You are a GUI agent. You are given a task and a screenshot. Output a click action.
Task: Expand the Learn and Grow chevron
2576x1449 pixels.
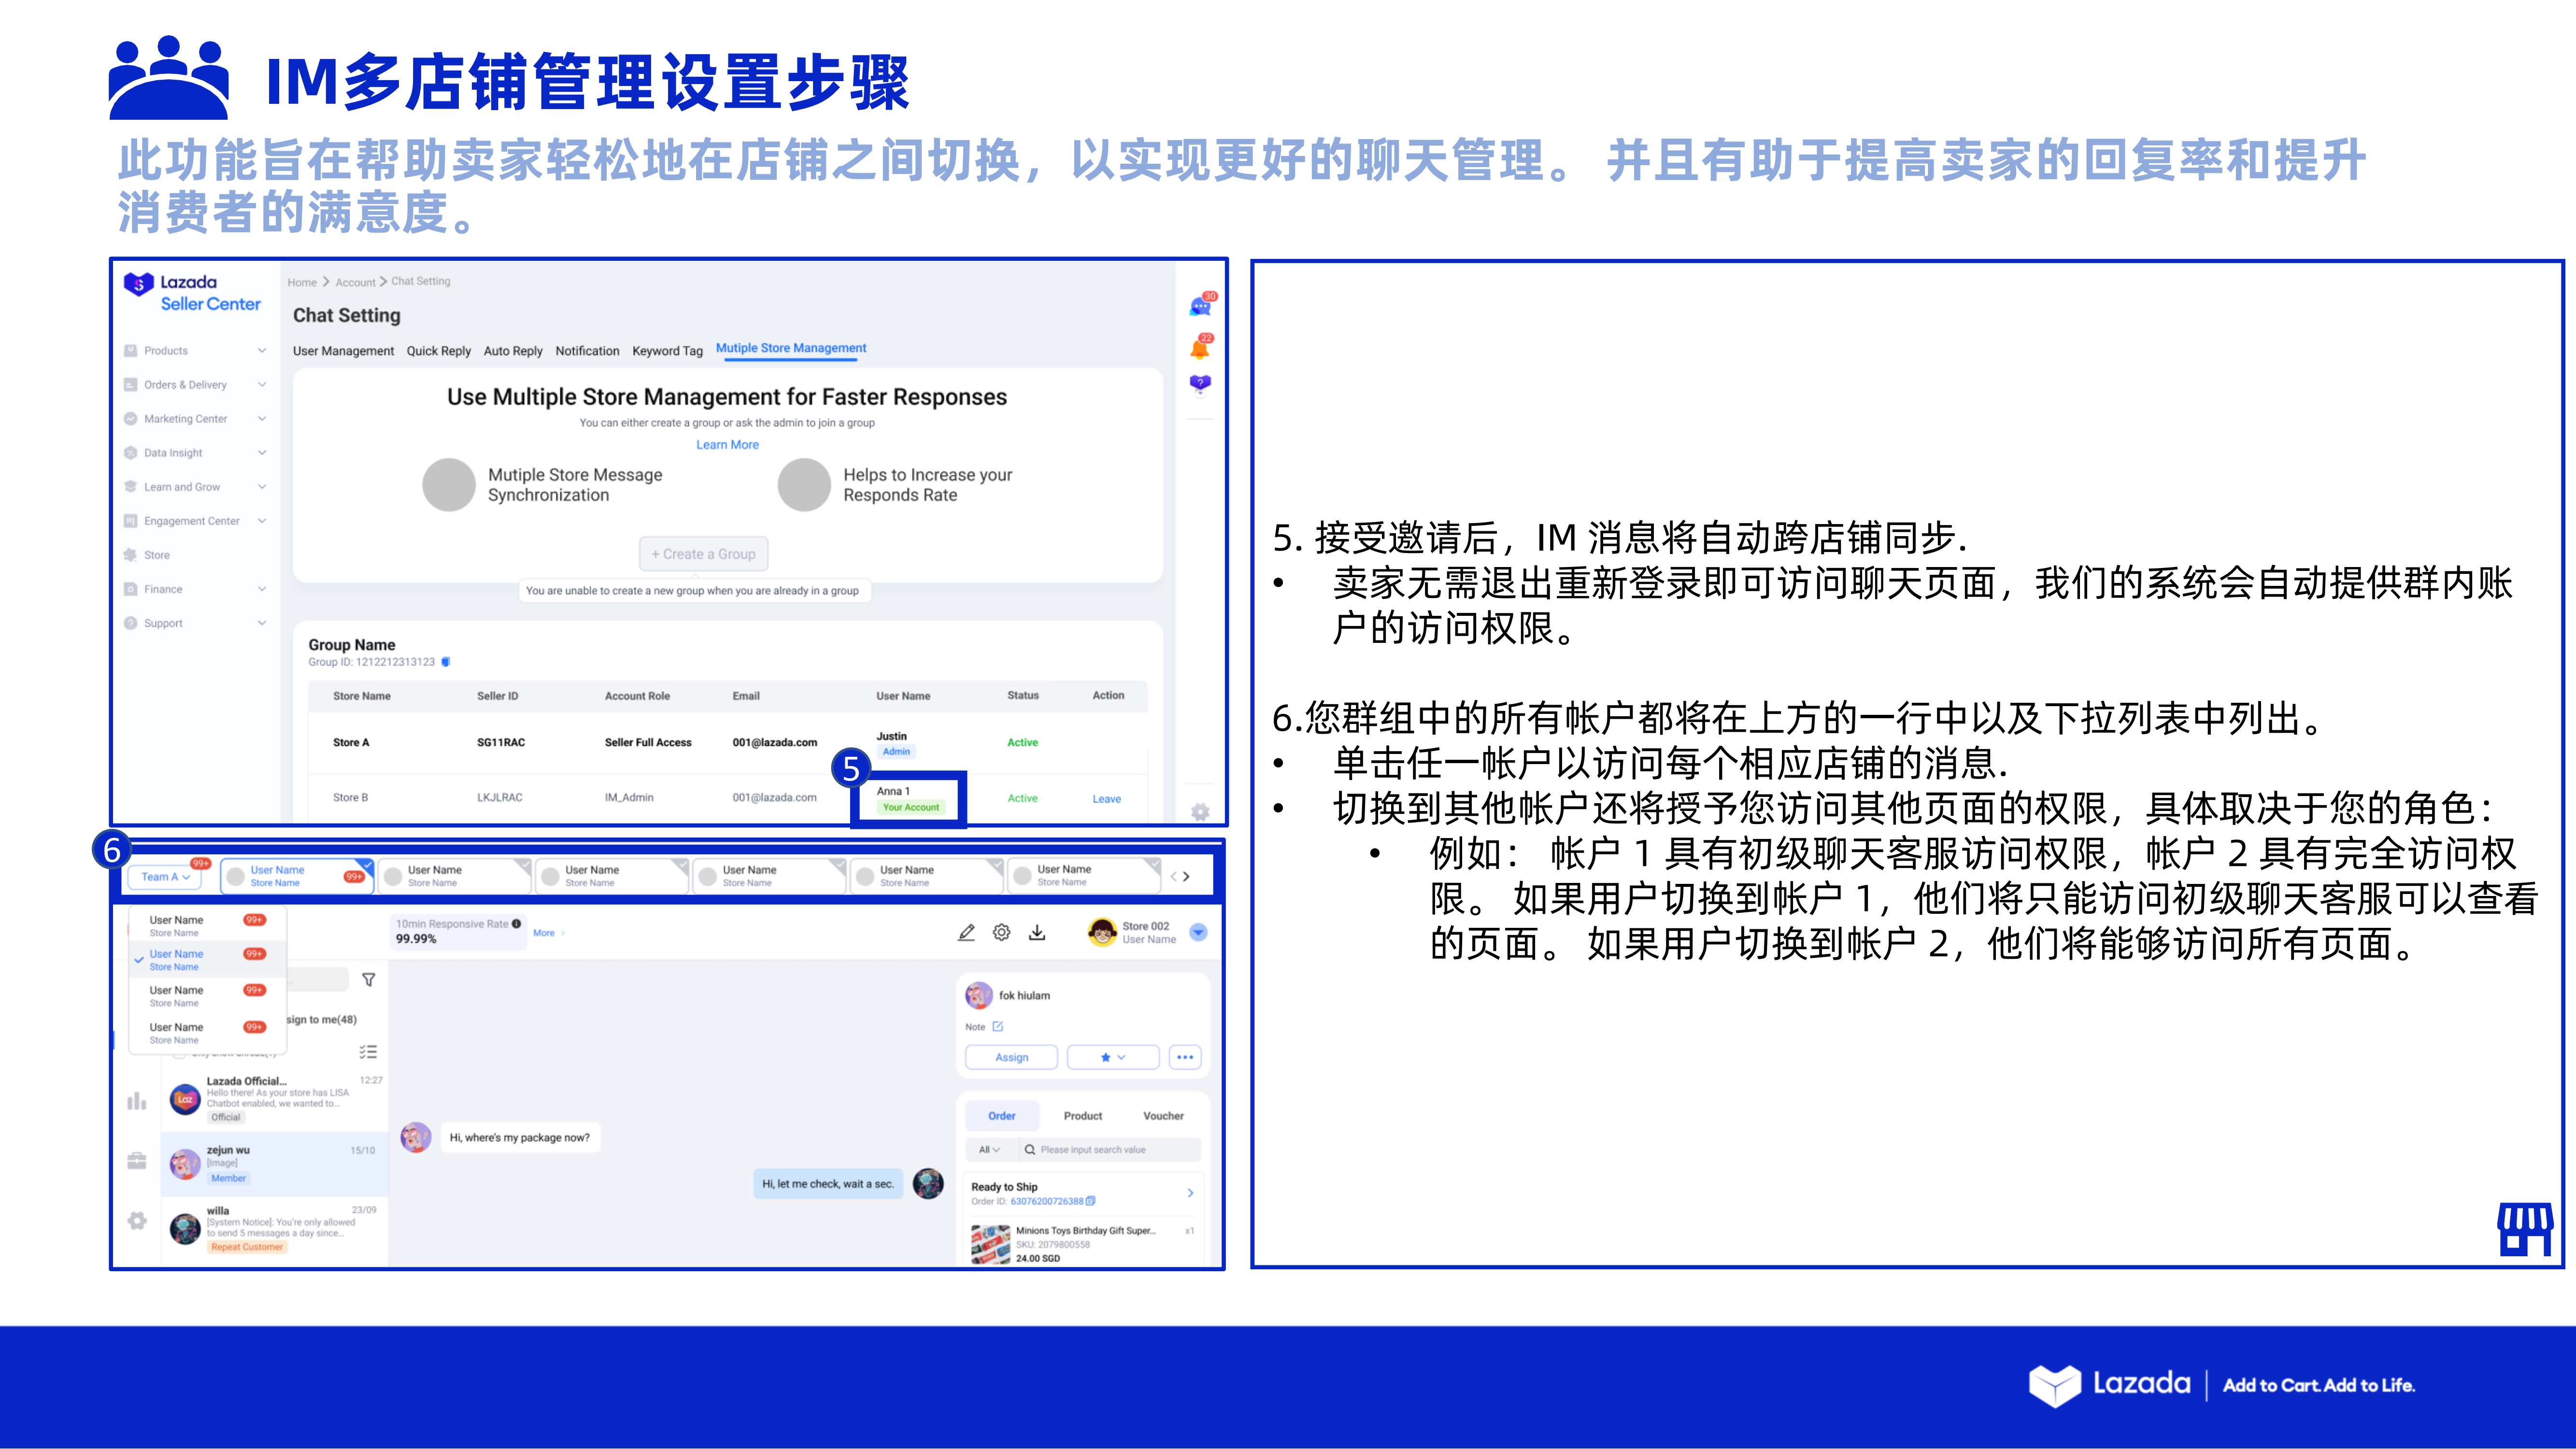262,487
